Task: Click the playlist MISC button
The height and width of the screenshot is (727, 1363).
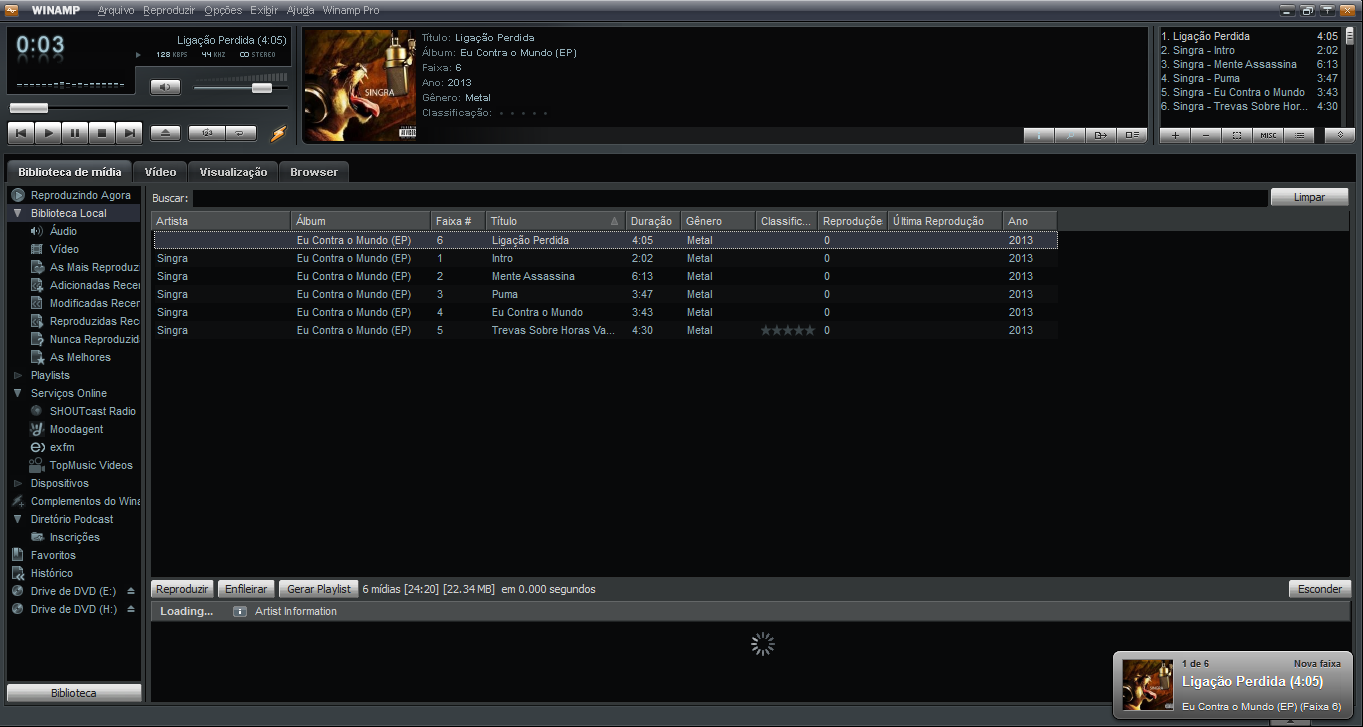Action: pyautogui.click(x=1268, y=135)
